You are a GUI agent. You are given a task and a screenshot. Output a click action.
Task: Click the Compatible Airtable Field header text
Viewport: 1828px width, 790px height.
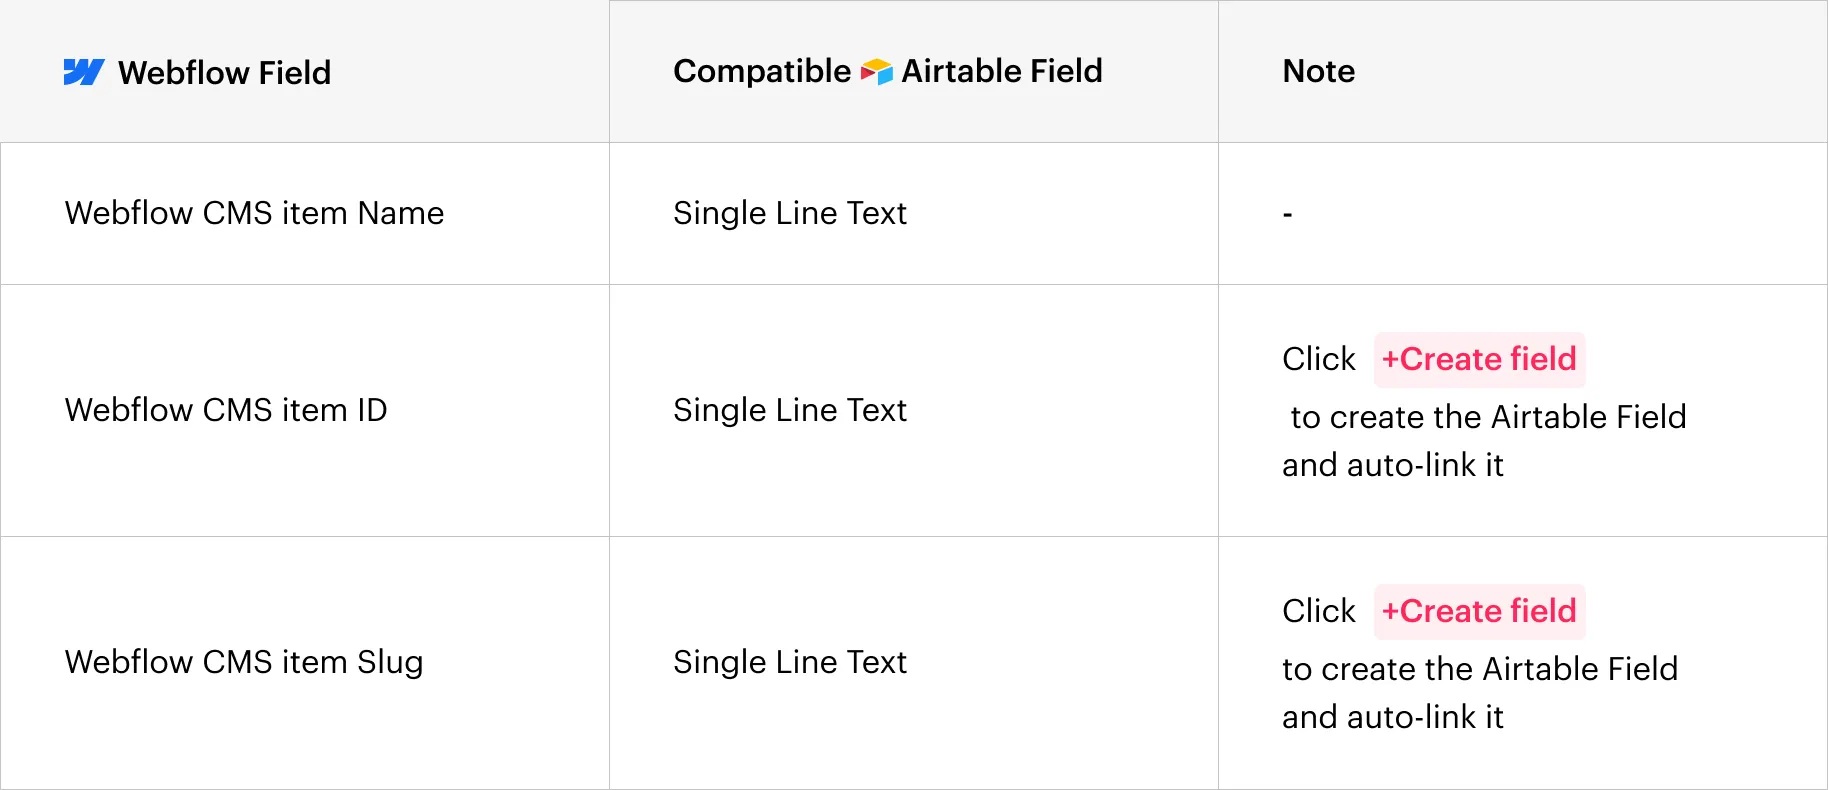click(888, 72)
